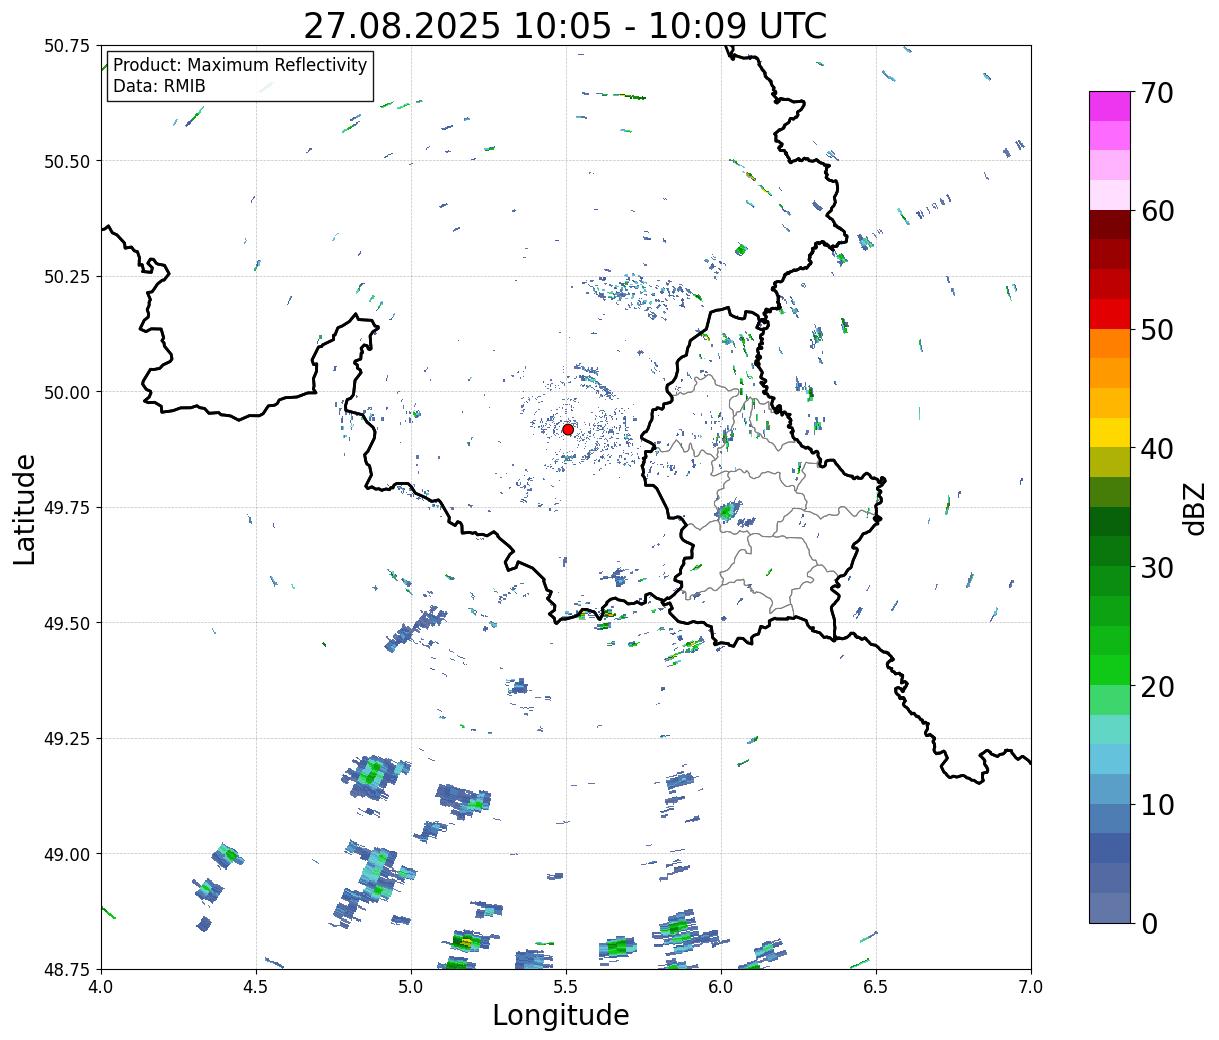The width and height of the screenshot is (1219, 1040).
Task: Select the orange swatch just below 50 dBZ
Action: [1110, 343]
